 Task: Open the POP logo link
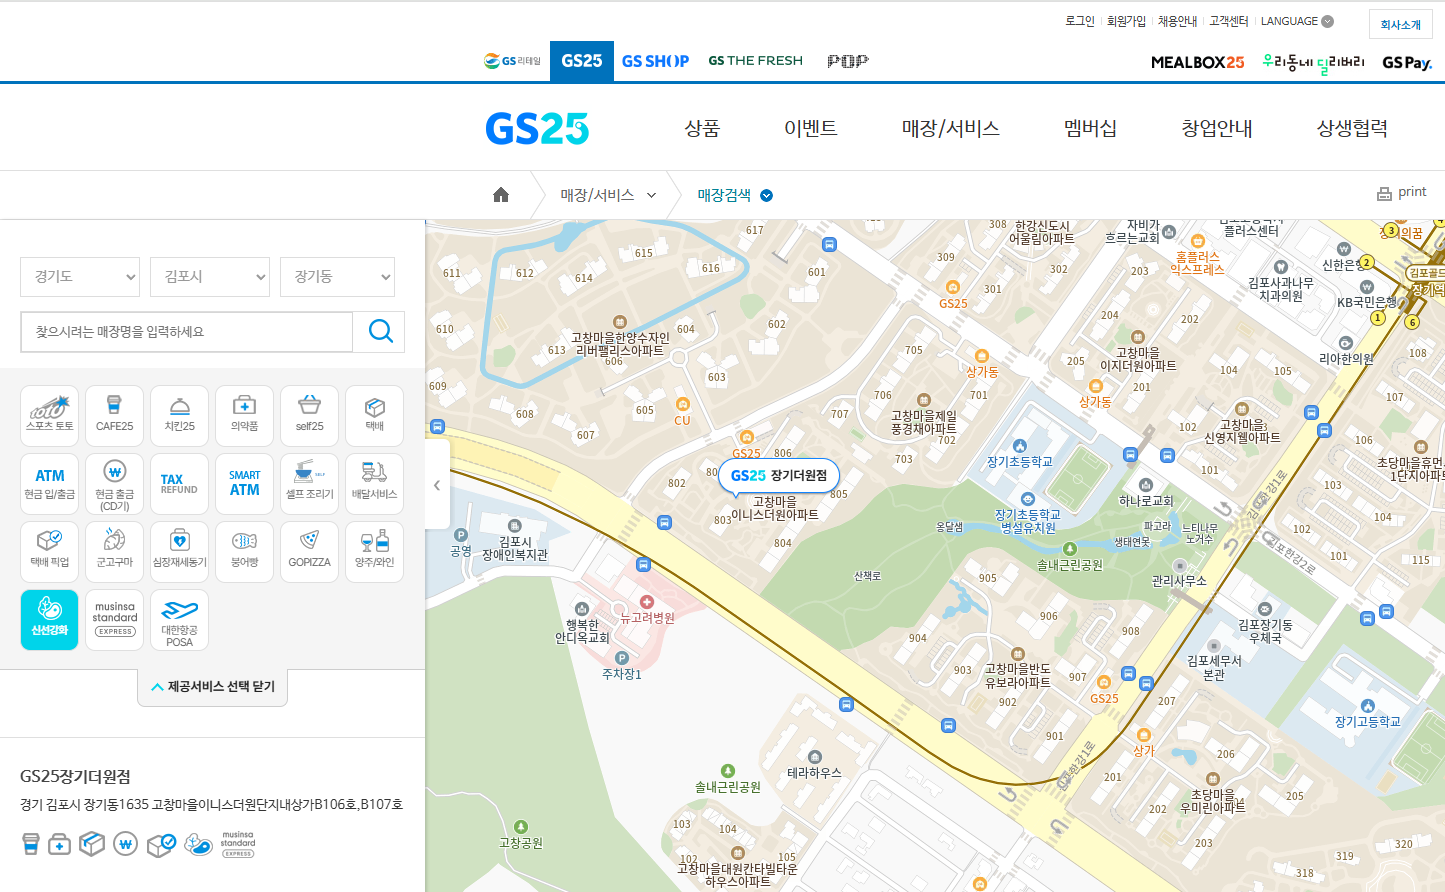(x=847, y=61)
